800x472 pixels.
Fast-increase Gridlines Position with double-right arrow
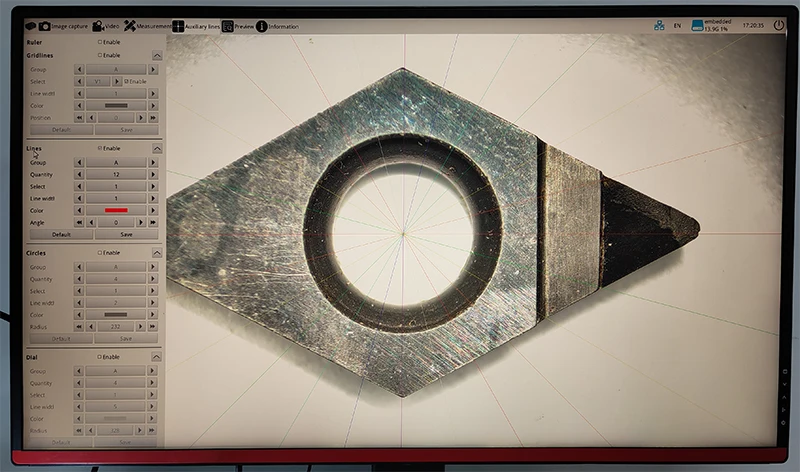[153, 118]
